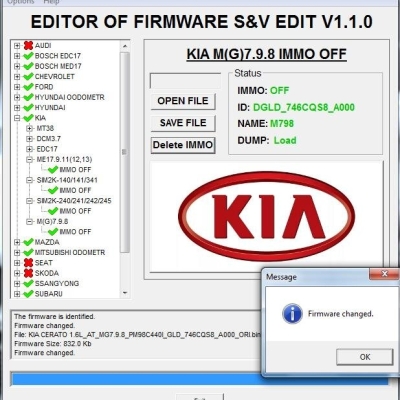
Task: Click the green check next to BOSCH EDC17
Action: pos(28,56)
